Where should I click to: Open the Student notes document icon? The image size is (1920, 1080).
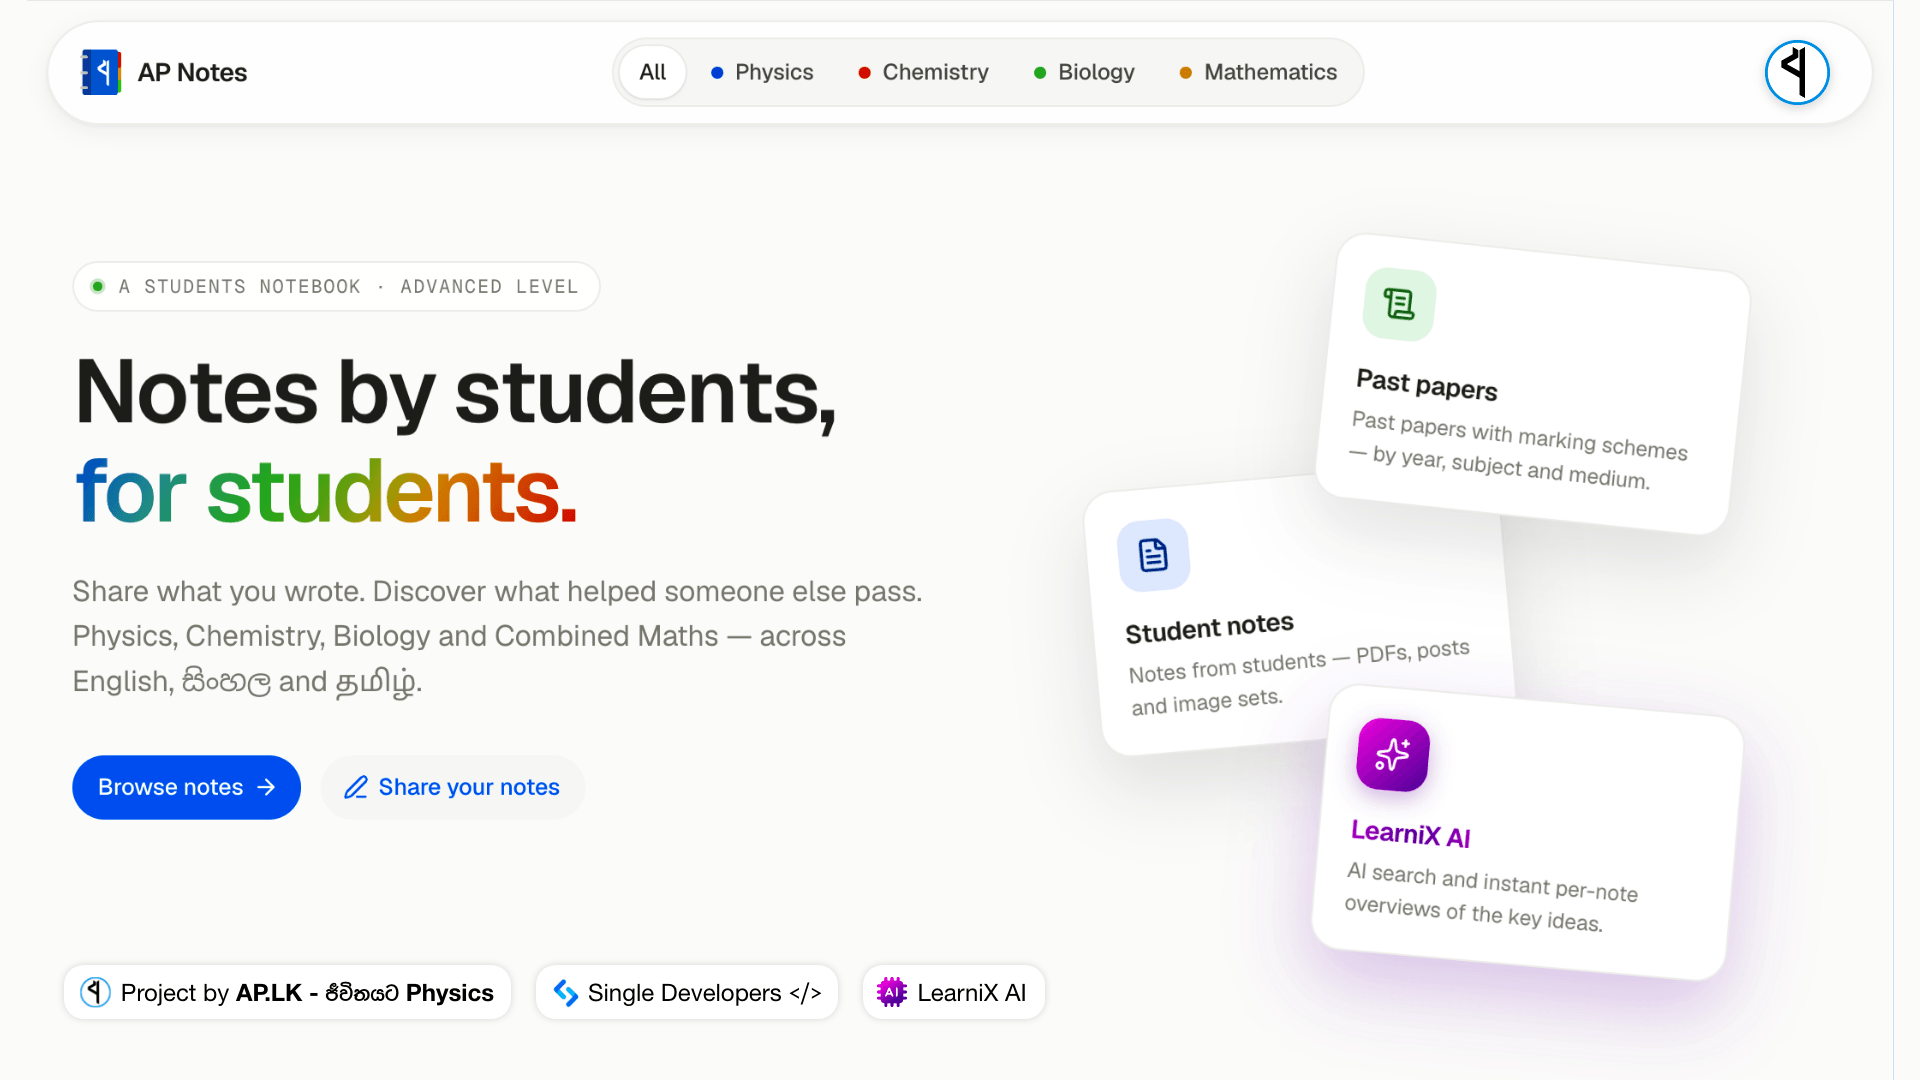[x=1153, y=555]
